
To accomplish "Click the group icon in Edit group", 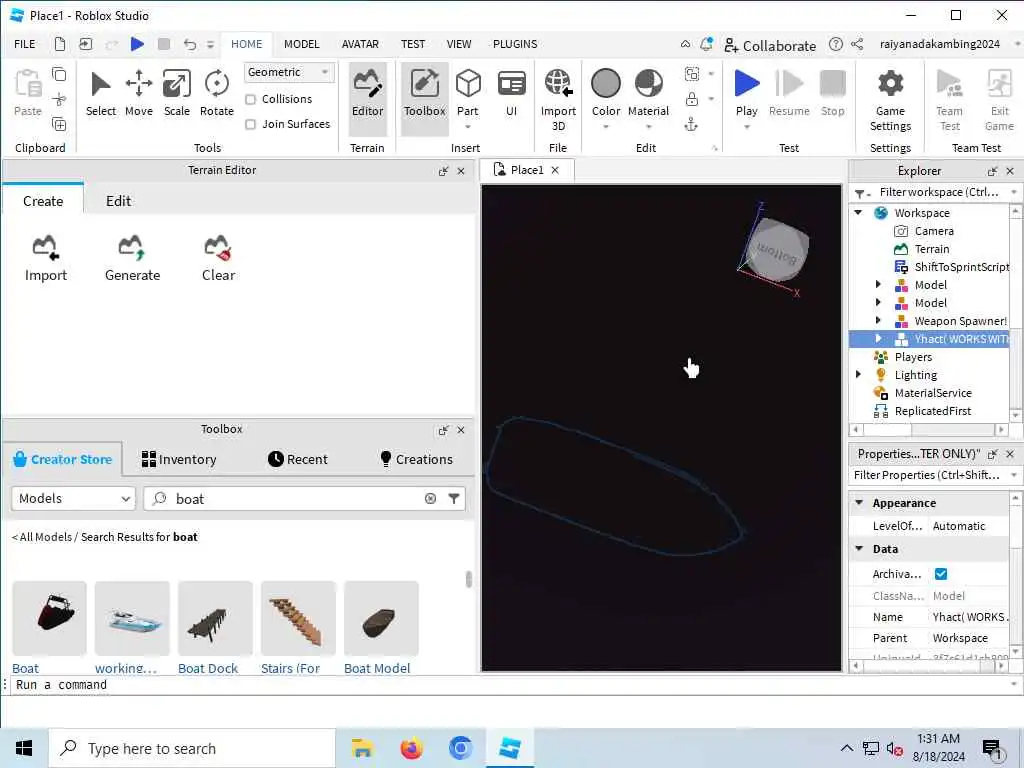I will pyautogui.click(x=691, y=74).
